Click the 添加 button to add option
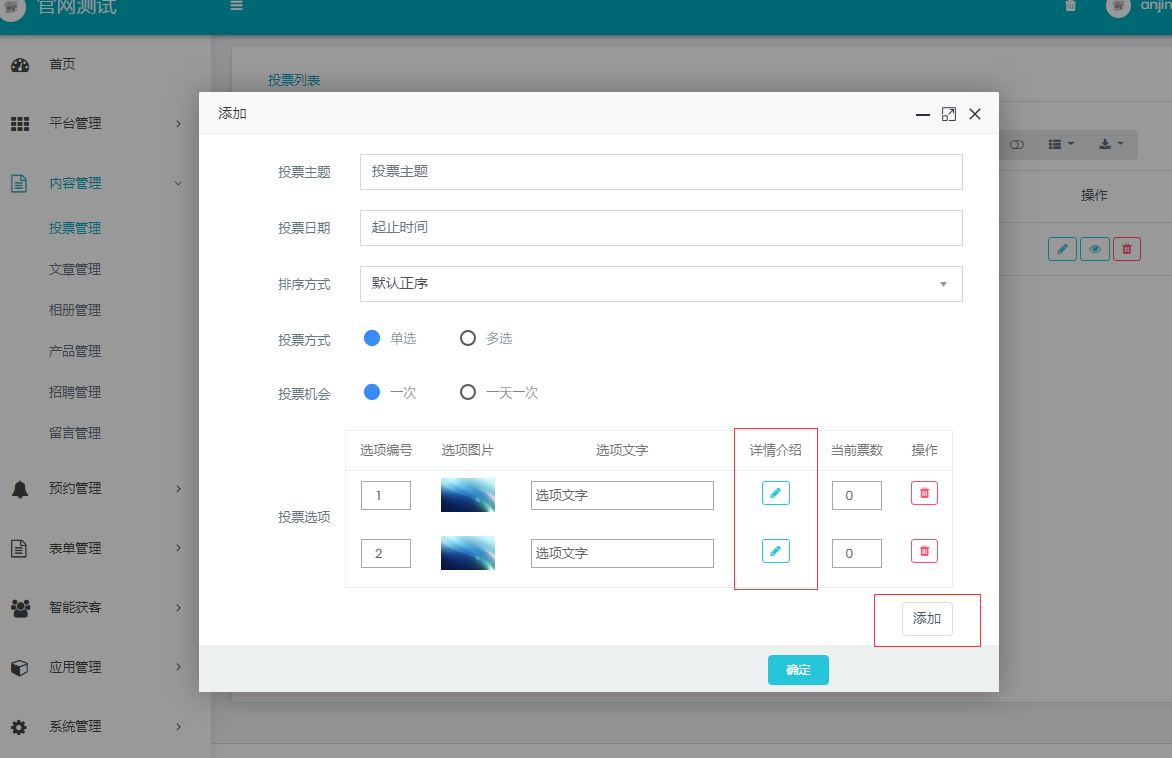This screenshot has width=1172, height=758. click(927, 619)
